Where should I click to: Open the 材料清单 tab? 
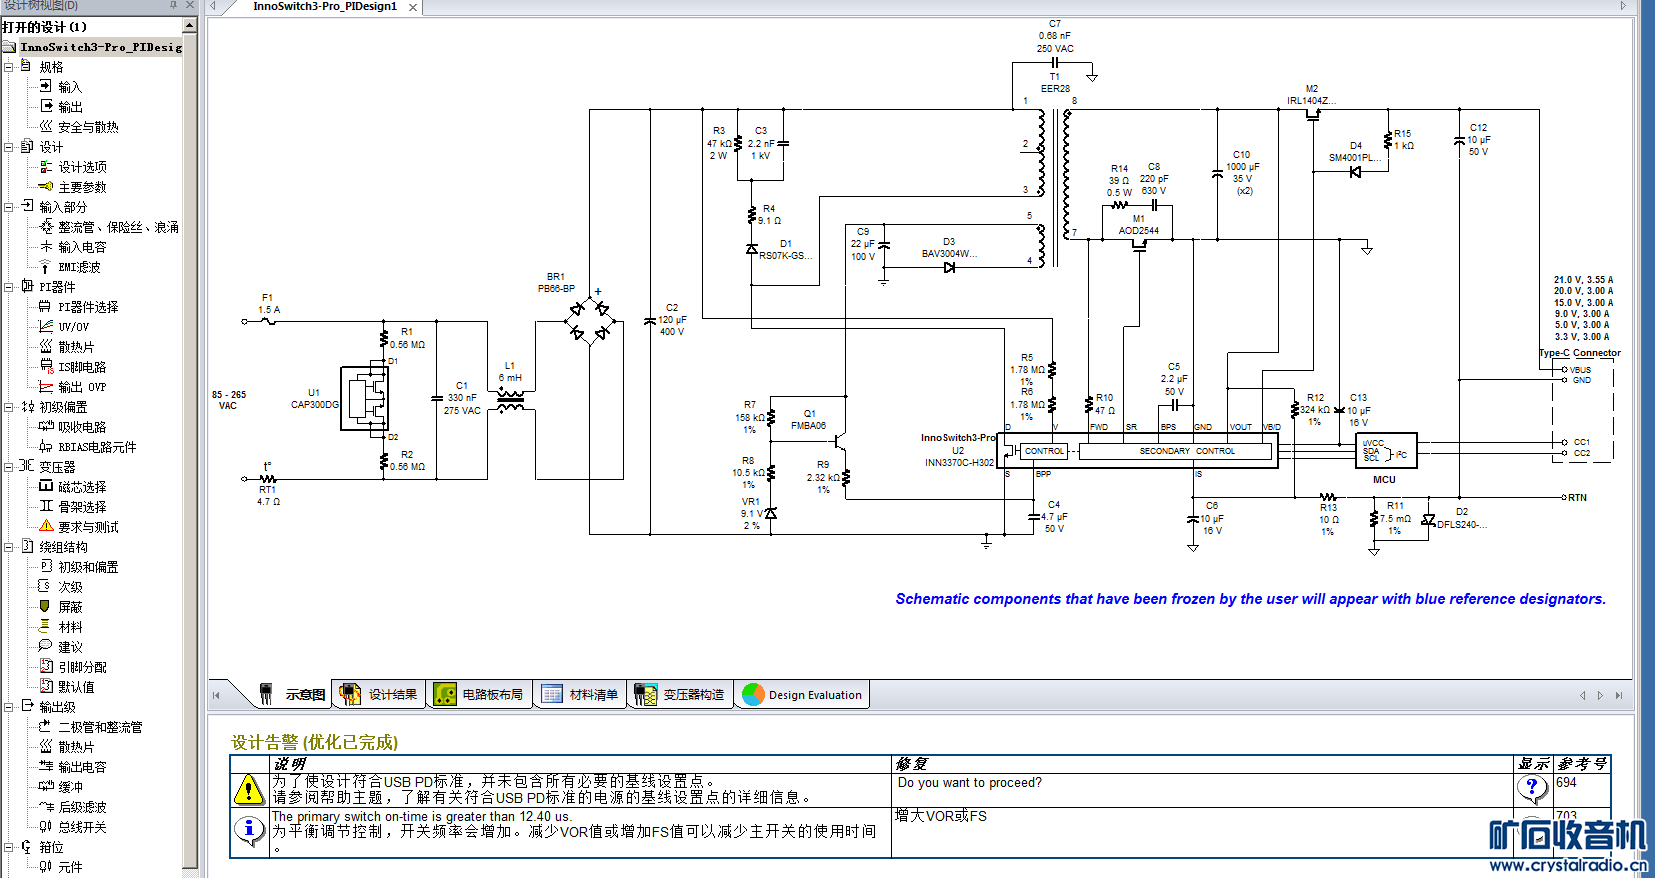(580, 694)
